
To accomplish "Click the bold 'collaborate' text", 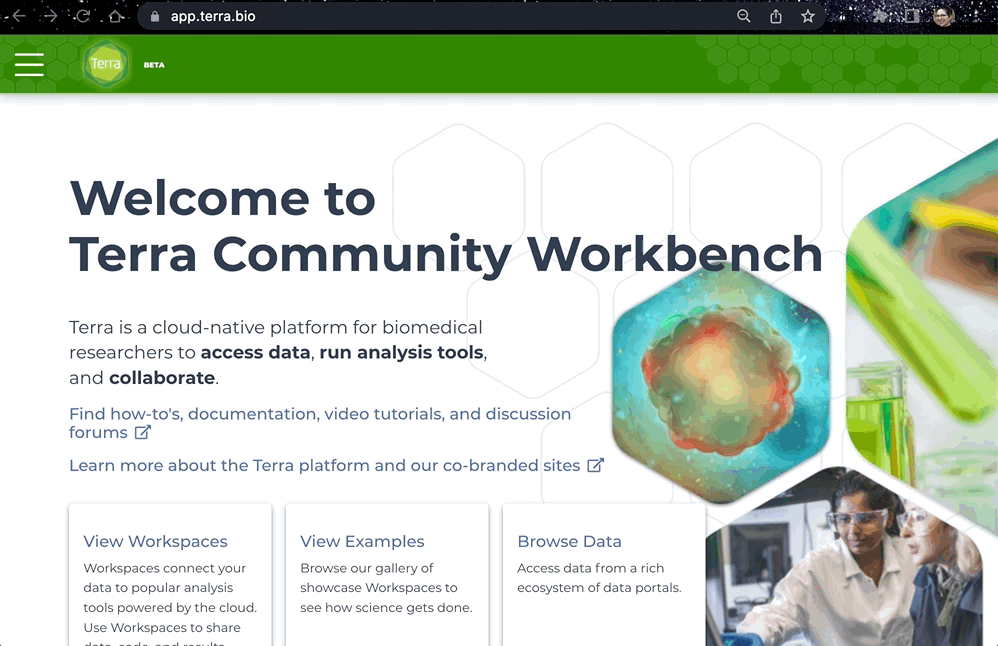I will (x=162, y=378).
